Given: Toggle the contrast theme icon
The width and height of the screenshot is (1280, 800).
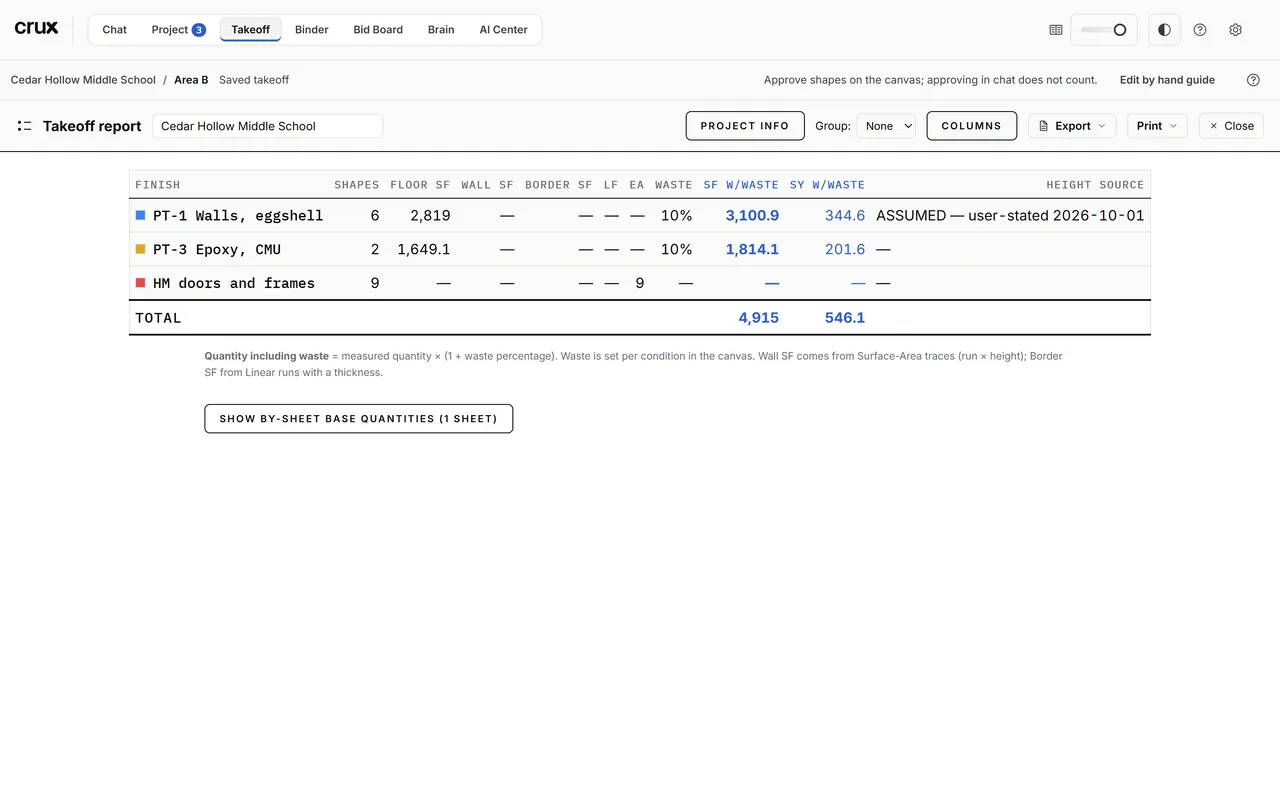Looking at the screenshot, I should pyautogui.click(x=1164, y=30).
